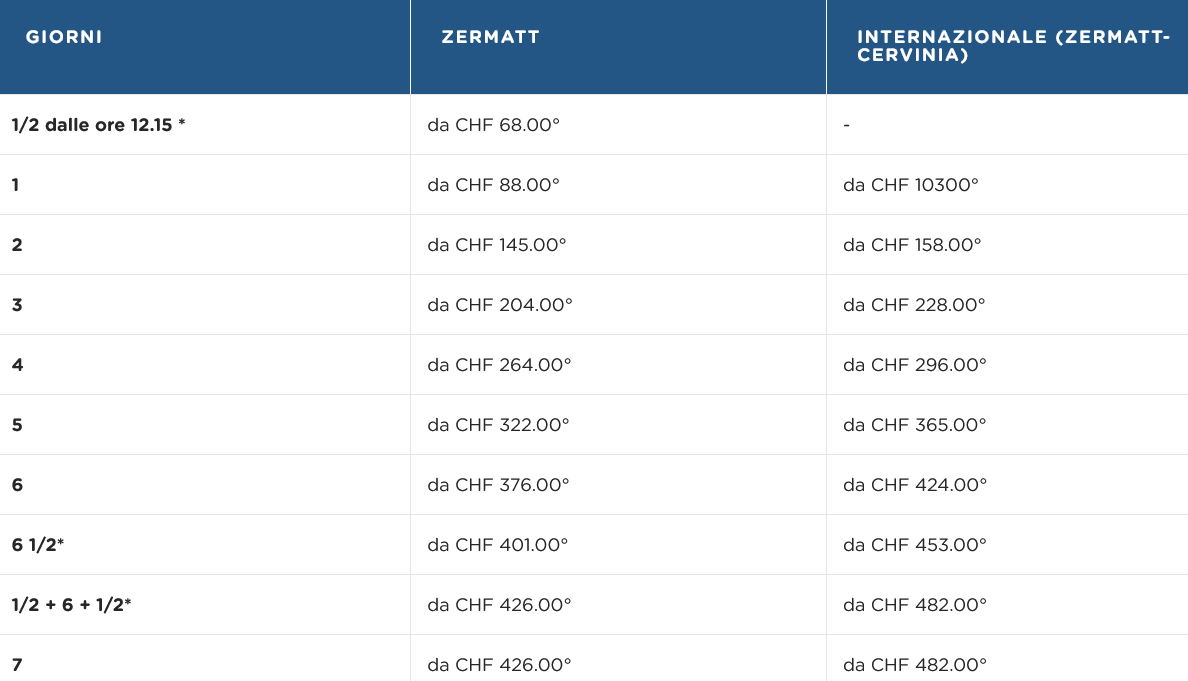1188x681 pixels.
Task: Click international 2-day price CHF 158.00
Action: [912, 245]
